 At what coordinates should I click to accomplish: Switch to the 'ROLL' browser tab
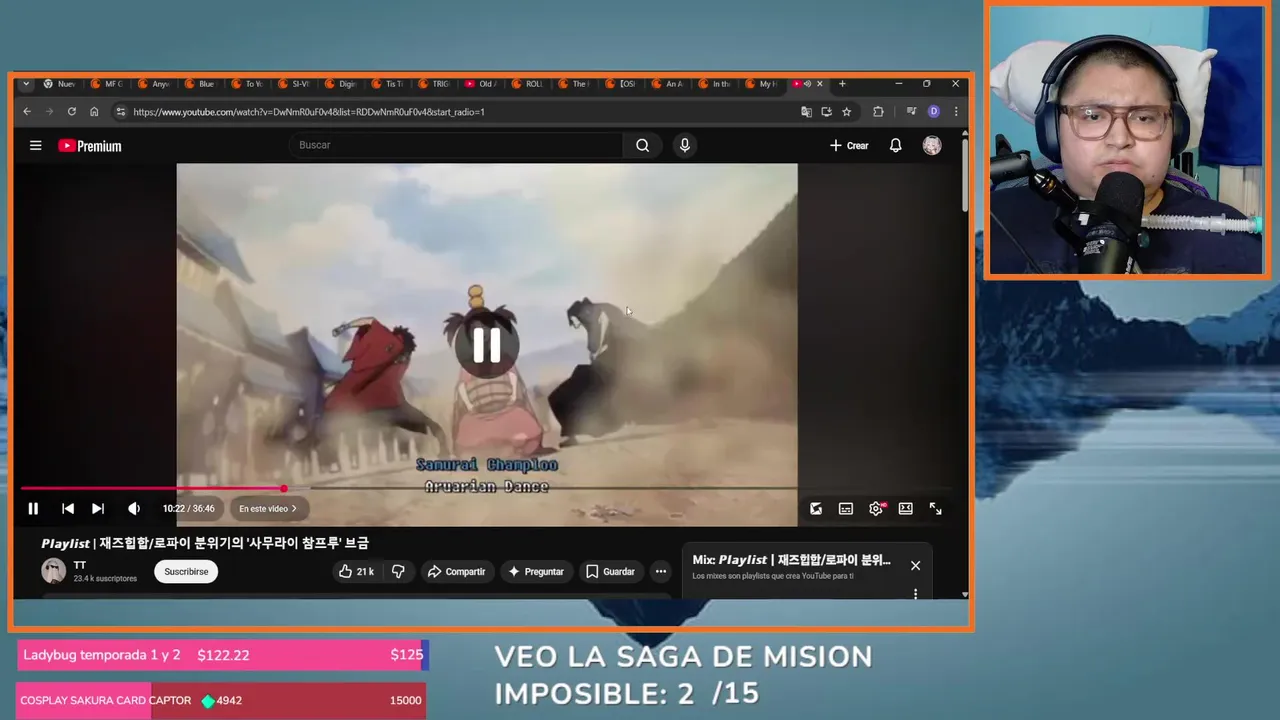click(528, 84)
